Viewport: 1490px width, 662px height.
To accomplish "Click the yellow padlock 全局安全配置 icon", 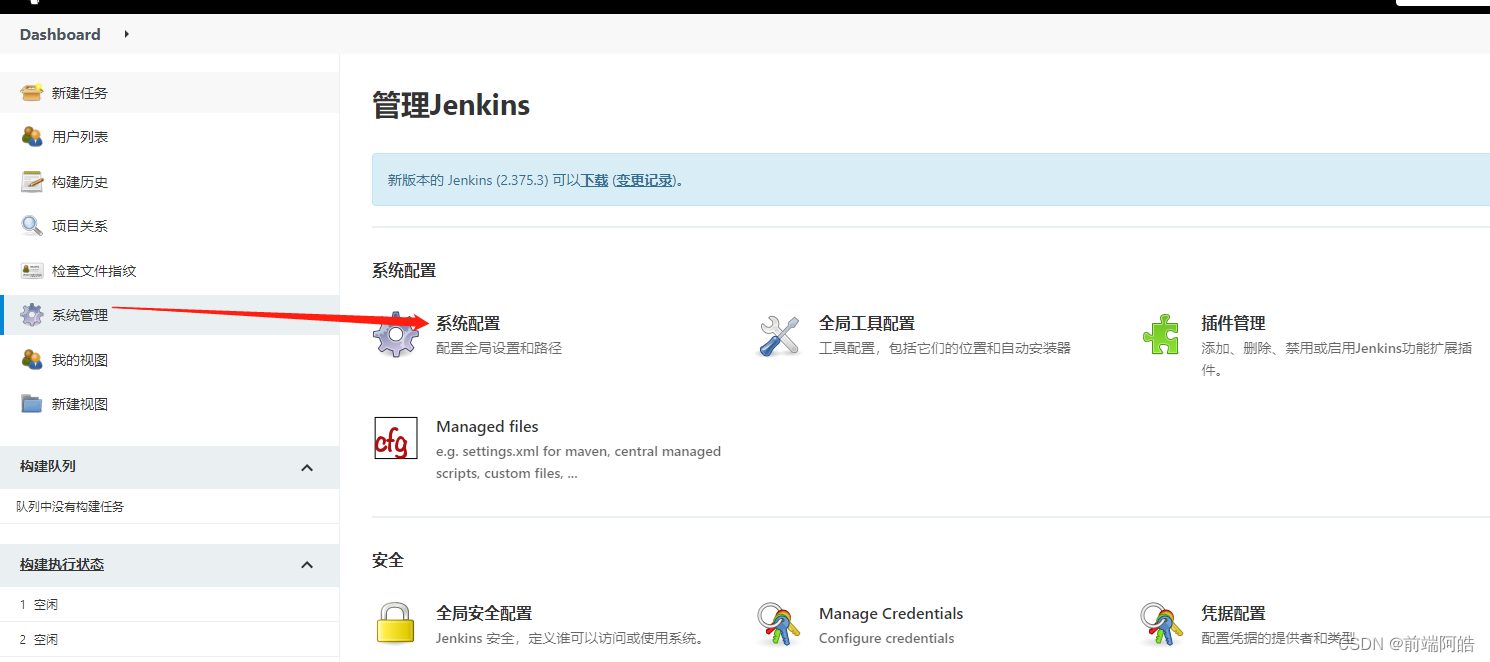I will (396, 624).
